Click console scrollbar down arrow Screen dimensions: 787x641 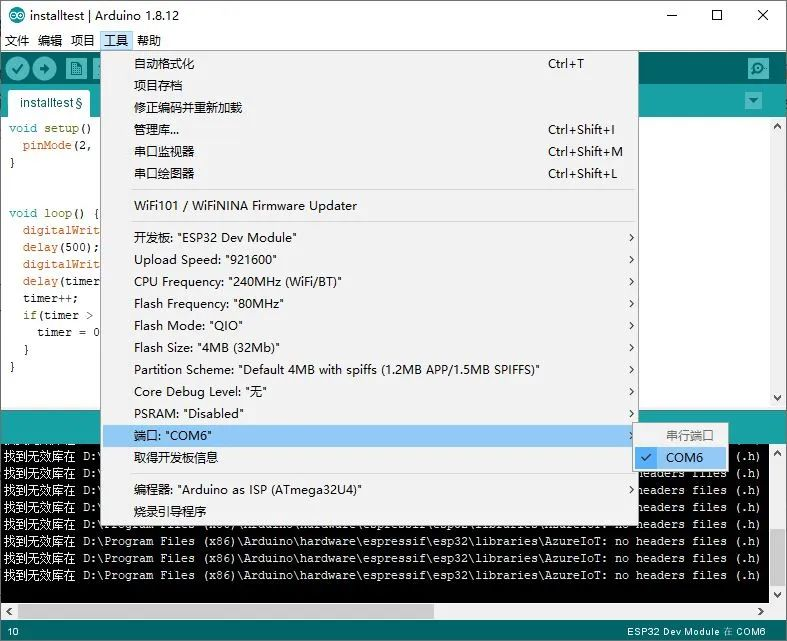[x=777, y=595]
